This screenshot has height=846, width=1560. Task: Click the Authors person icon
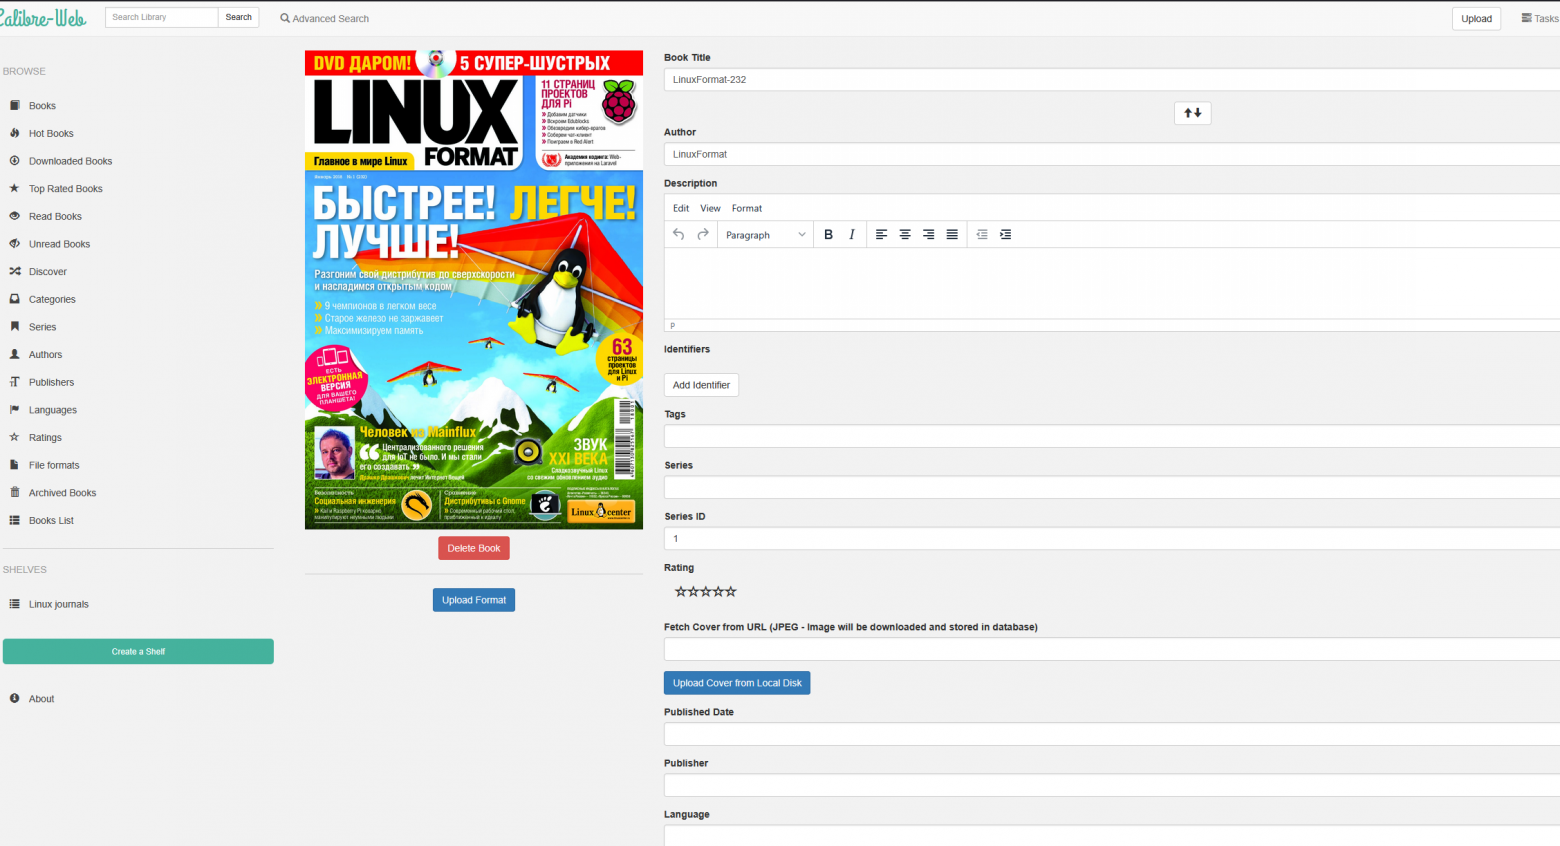pos(15,354)
